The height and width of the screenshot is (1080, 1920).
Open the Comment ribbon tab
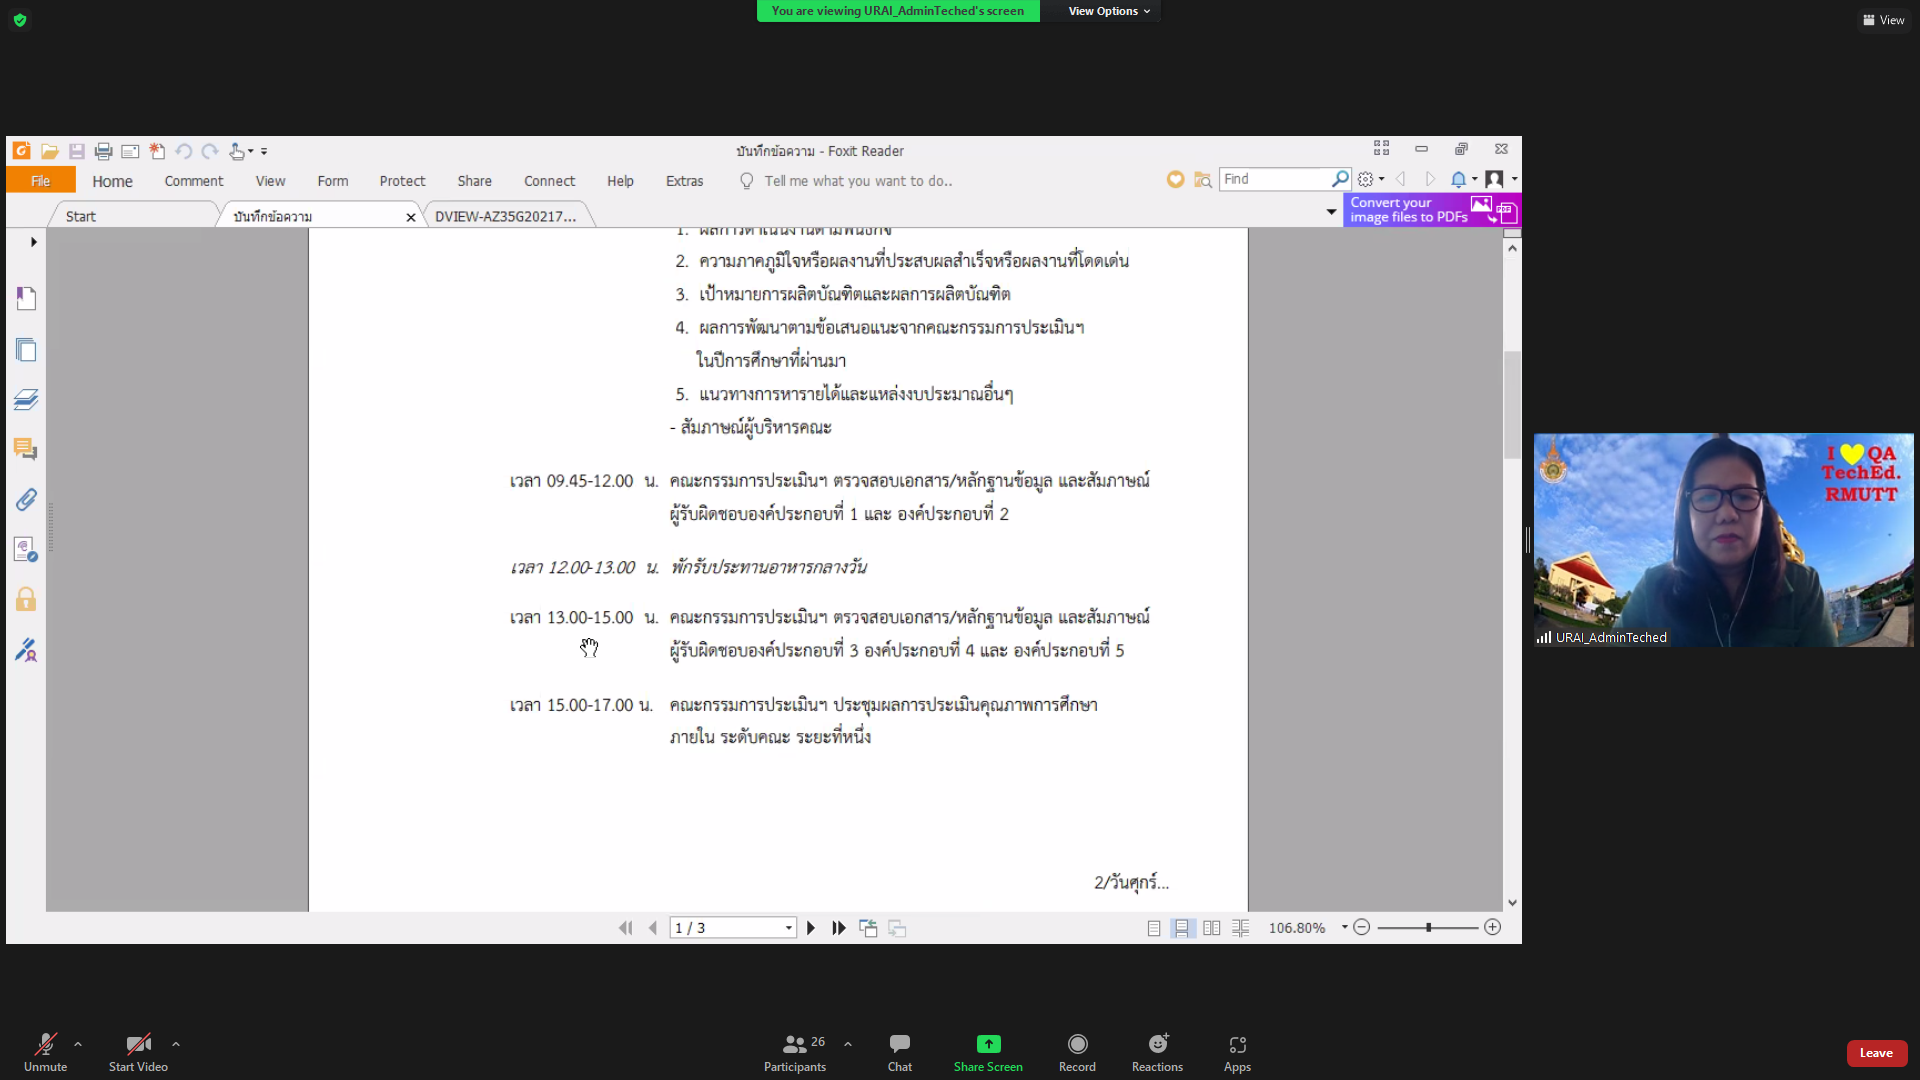[194, 181]
